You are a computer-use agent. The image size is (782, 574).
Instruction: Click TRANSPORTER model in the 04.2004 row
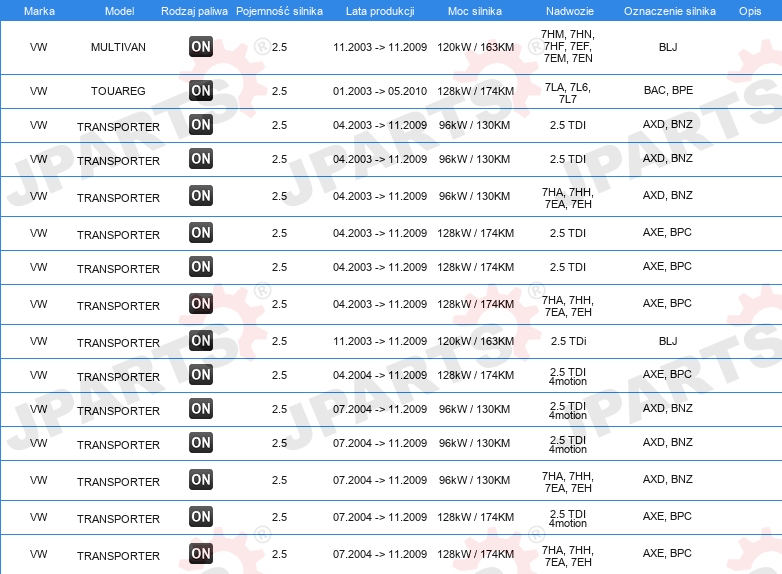118,377
